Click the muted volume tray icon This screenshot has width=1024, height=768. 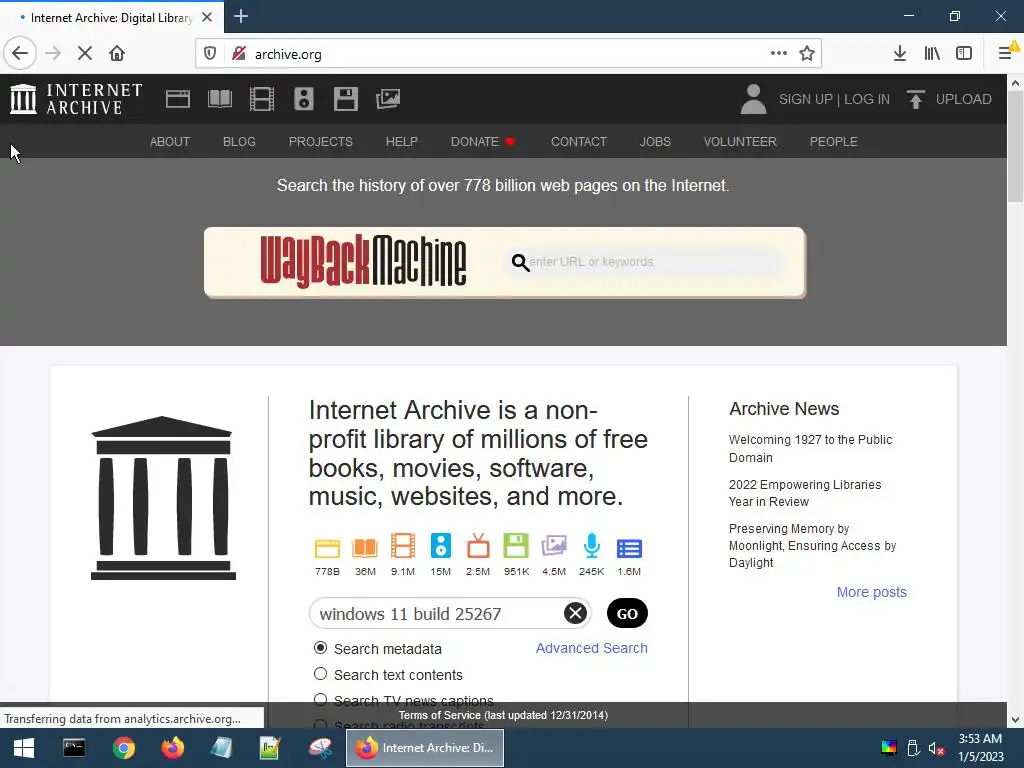936,748
